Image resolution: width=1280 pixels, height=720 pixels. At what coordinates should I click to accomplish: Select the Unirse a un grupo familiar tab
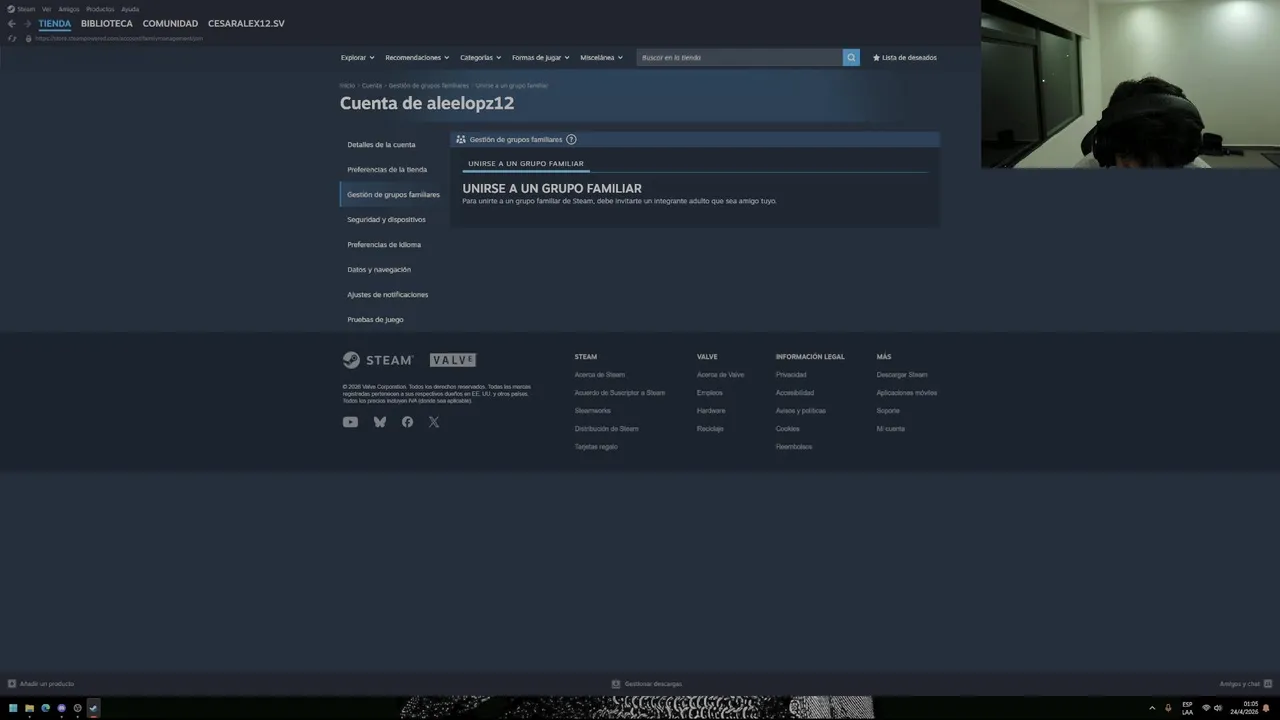click(x=526, y=163)
